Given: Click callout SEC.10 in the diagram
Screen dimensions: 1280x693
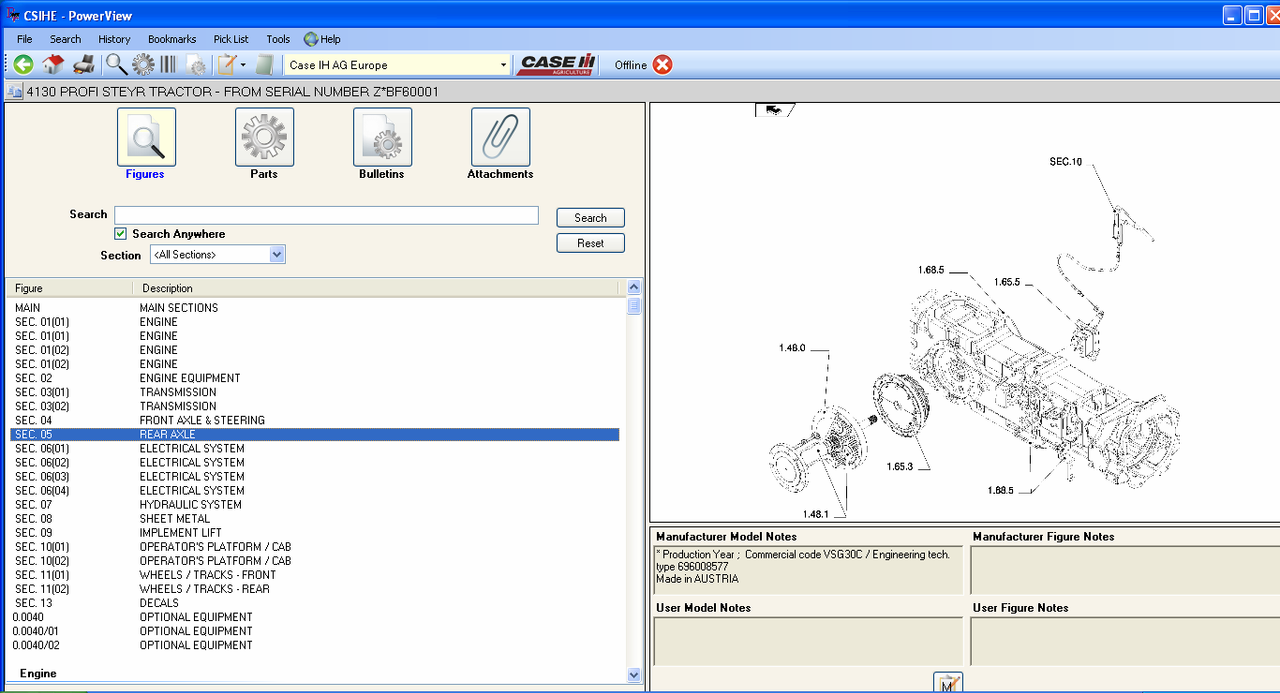Looking at the screenshot, I should coord(1065,161).
